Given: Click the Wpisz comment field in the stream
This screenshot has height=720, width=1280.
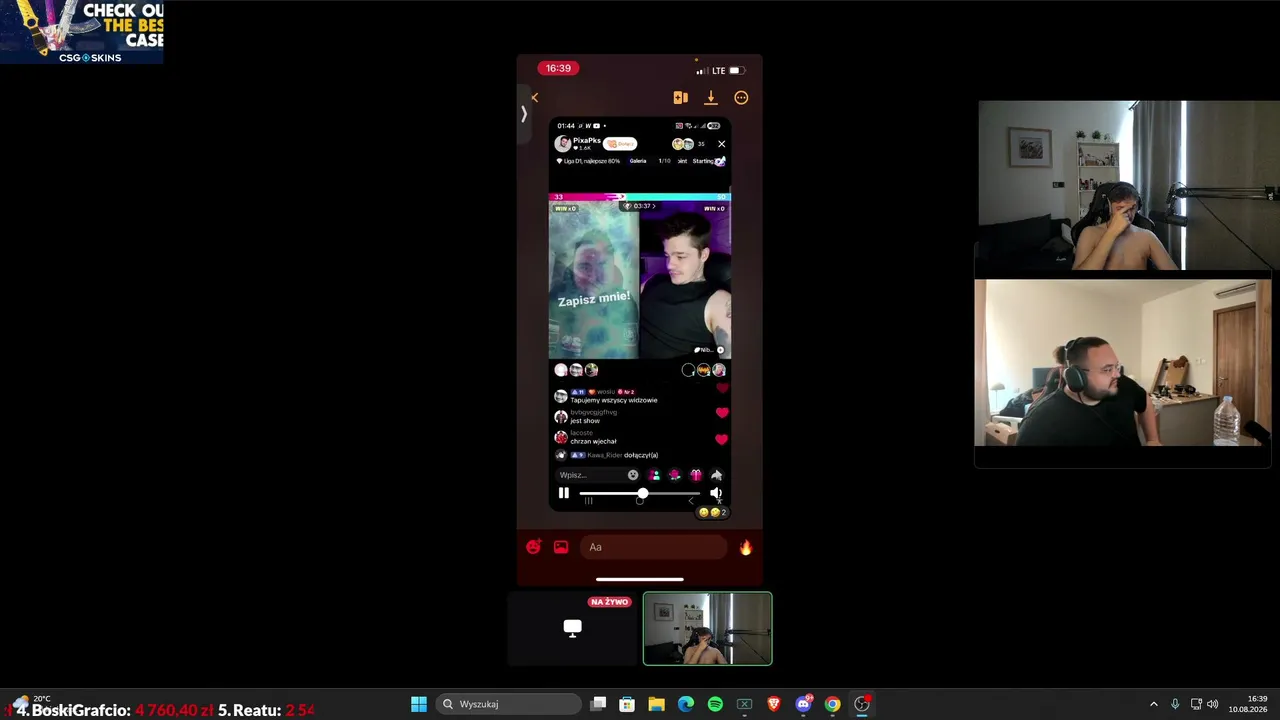Looking at the screenshot, I should [598, 475].
